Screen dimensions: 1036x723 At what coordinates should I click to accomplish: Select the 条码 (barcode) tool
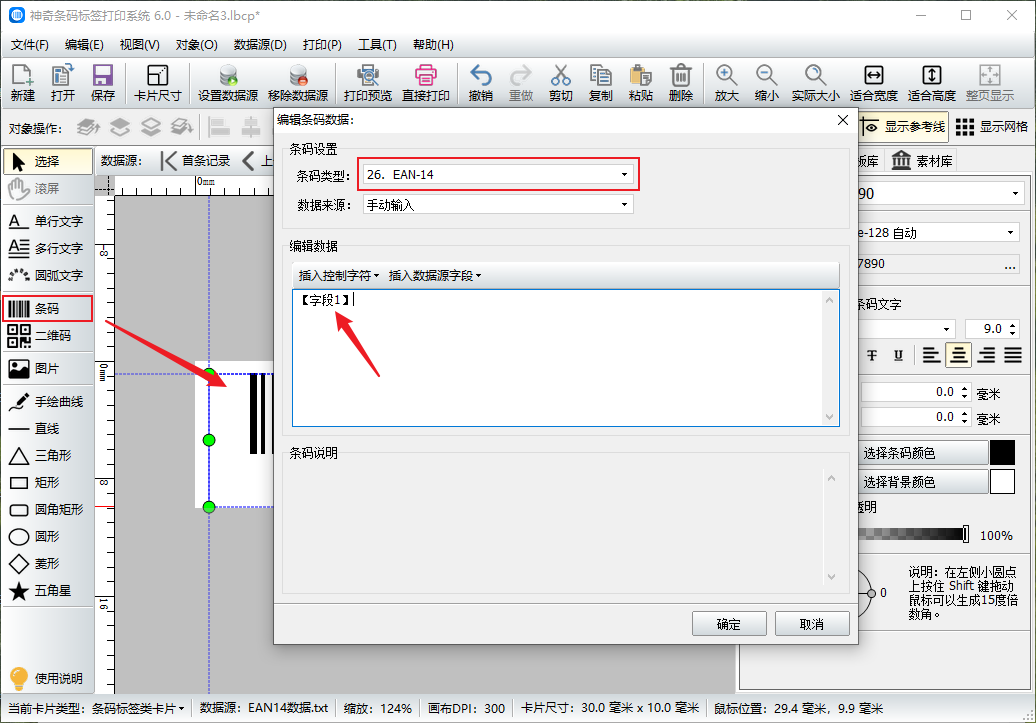pos(47,309)
